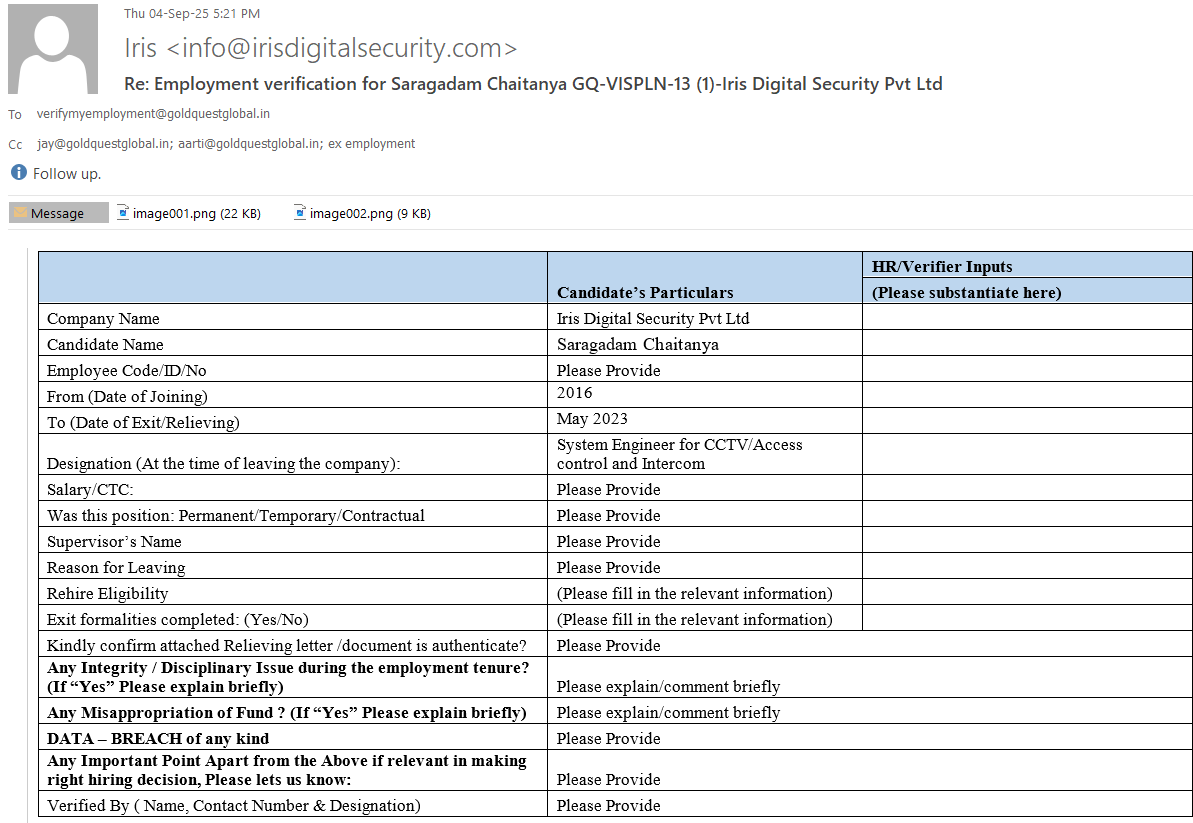1193x823 pixels.
Task: Click Please Provide in Salary/CTC row
Action: [608, 490]
